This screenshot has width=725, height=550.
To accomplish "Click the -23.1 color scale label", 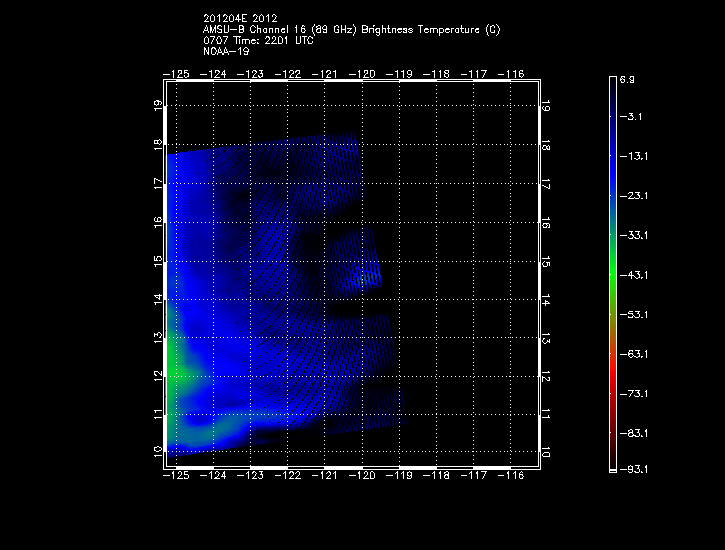I will [633, 196].
